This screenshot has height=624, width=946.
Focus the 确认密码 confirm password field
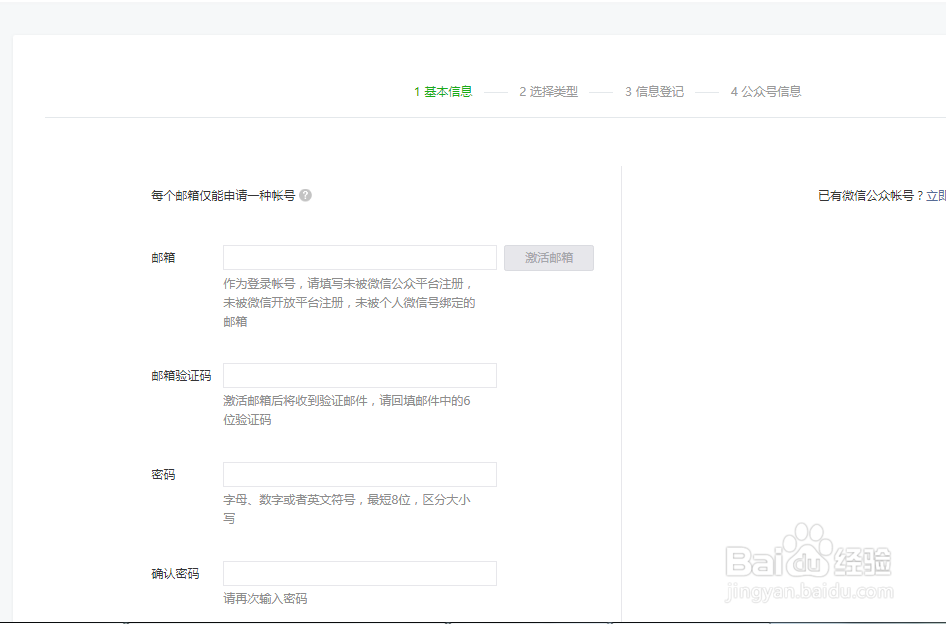tap(360, 573)
